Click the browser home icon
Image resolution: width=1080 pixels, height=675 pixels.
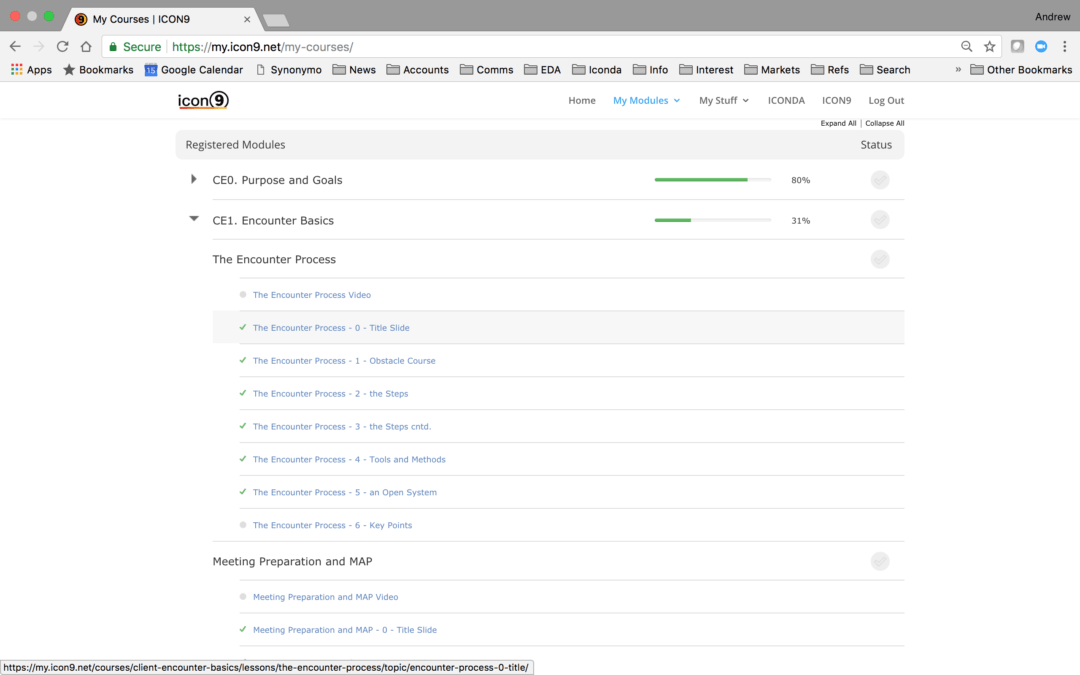[x=86, y=46]
